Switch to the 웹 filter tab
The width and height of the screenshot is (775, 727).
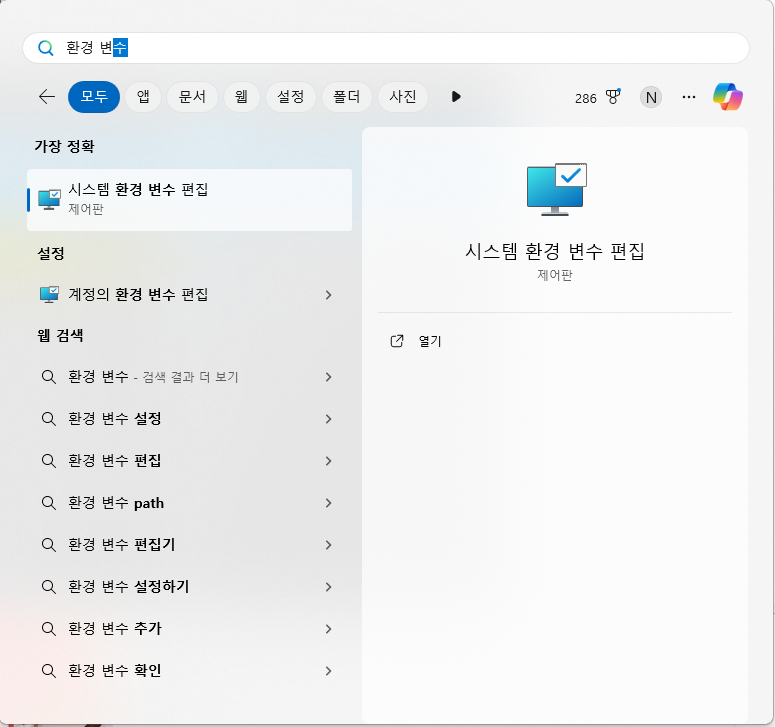point(242,96)
